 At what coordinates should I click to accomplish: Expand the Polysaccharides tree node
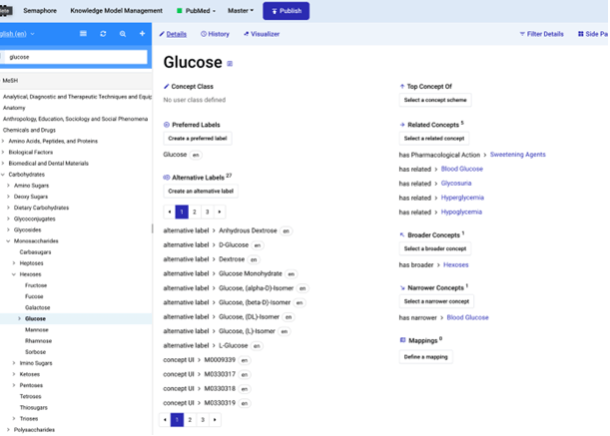(x=9, y=430)
